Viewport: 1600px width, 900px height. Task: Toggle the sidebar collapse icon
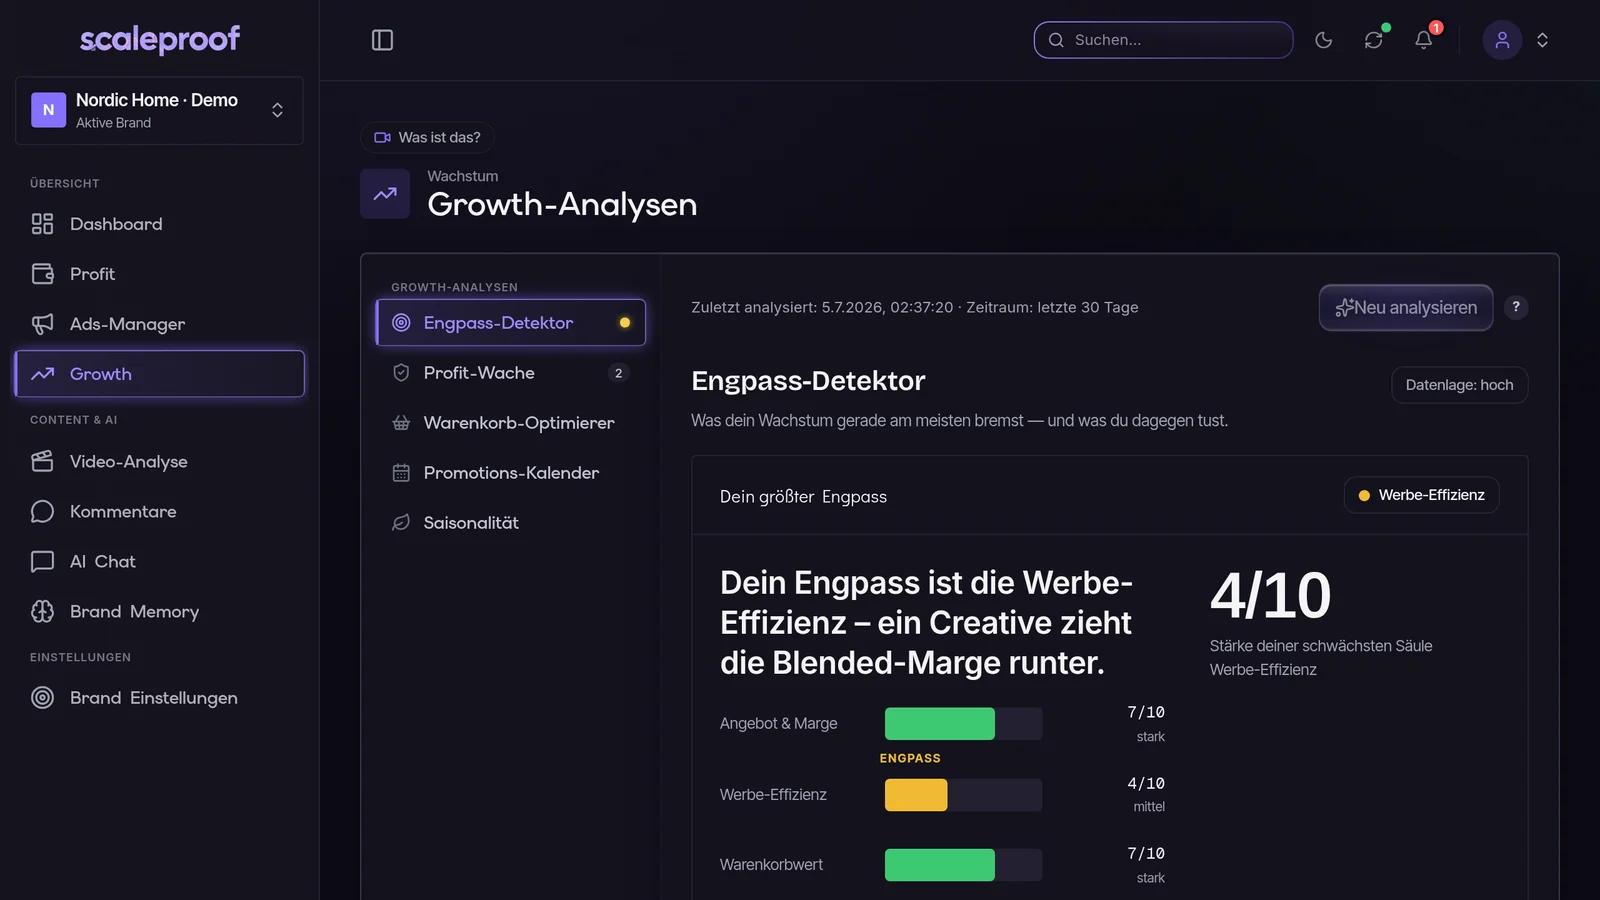point(382,40)
